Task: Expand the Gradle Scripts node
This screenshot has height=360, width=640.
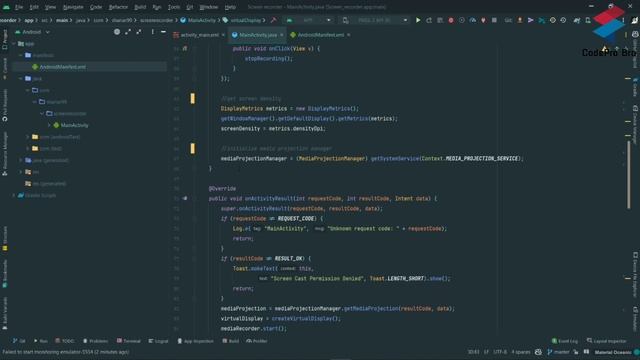Action: click(x=14, y=196)
